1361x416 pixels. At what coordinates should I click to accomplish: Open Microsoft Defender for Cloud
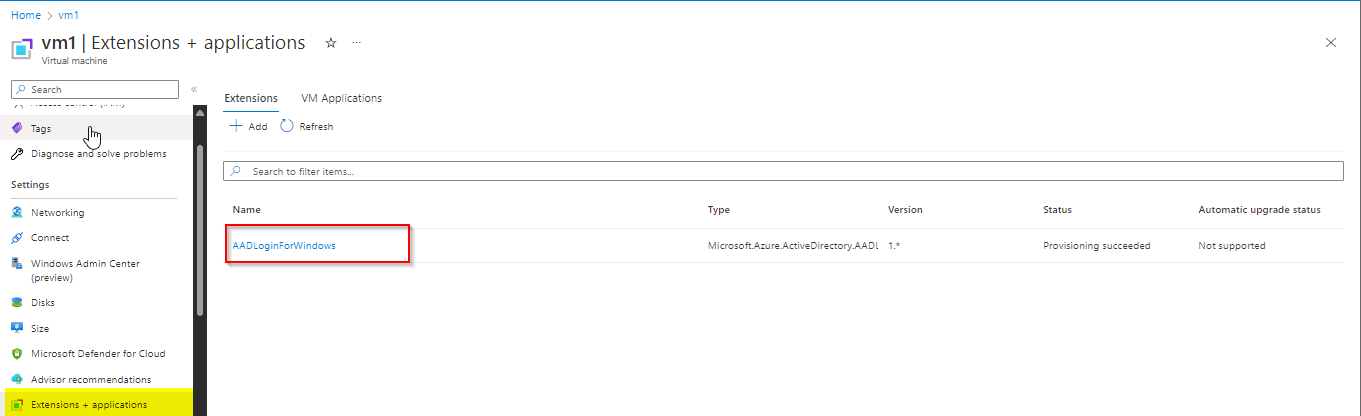pos(98,354)
